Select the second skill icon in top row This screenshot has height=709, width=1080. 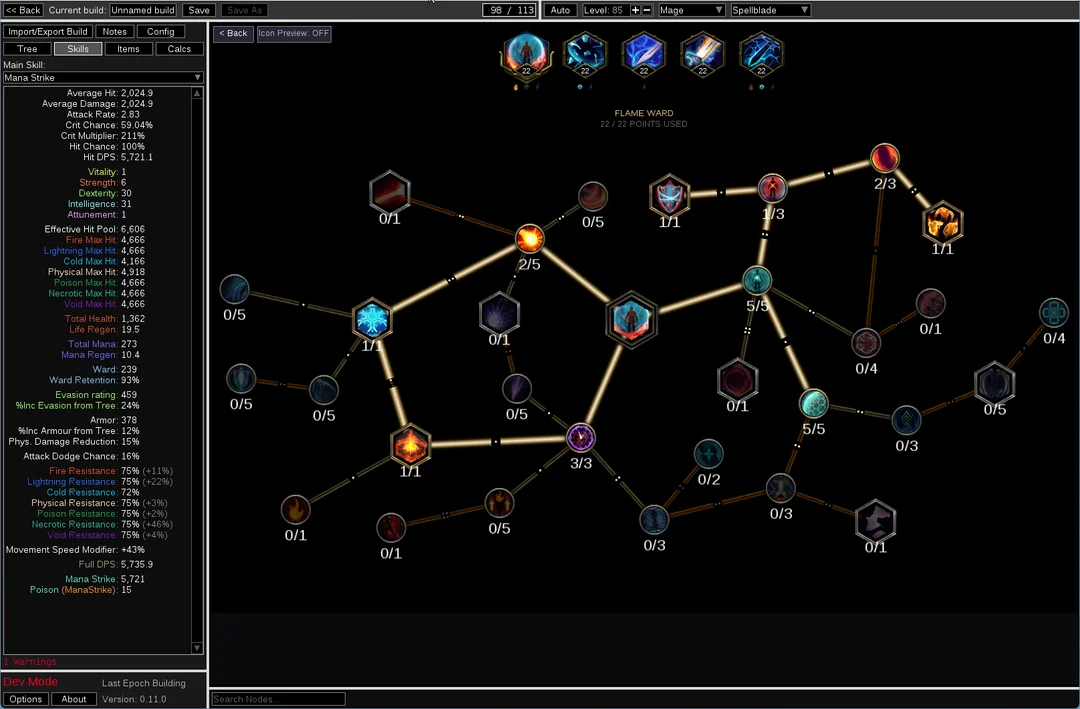[585, 55]
